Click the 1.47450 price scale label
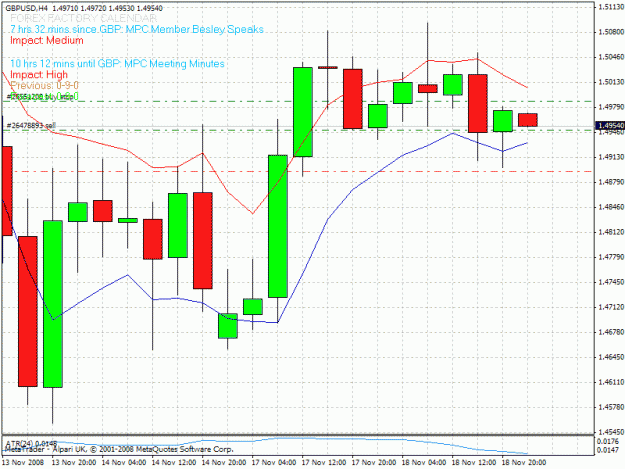 click(x=611, y=282)
